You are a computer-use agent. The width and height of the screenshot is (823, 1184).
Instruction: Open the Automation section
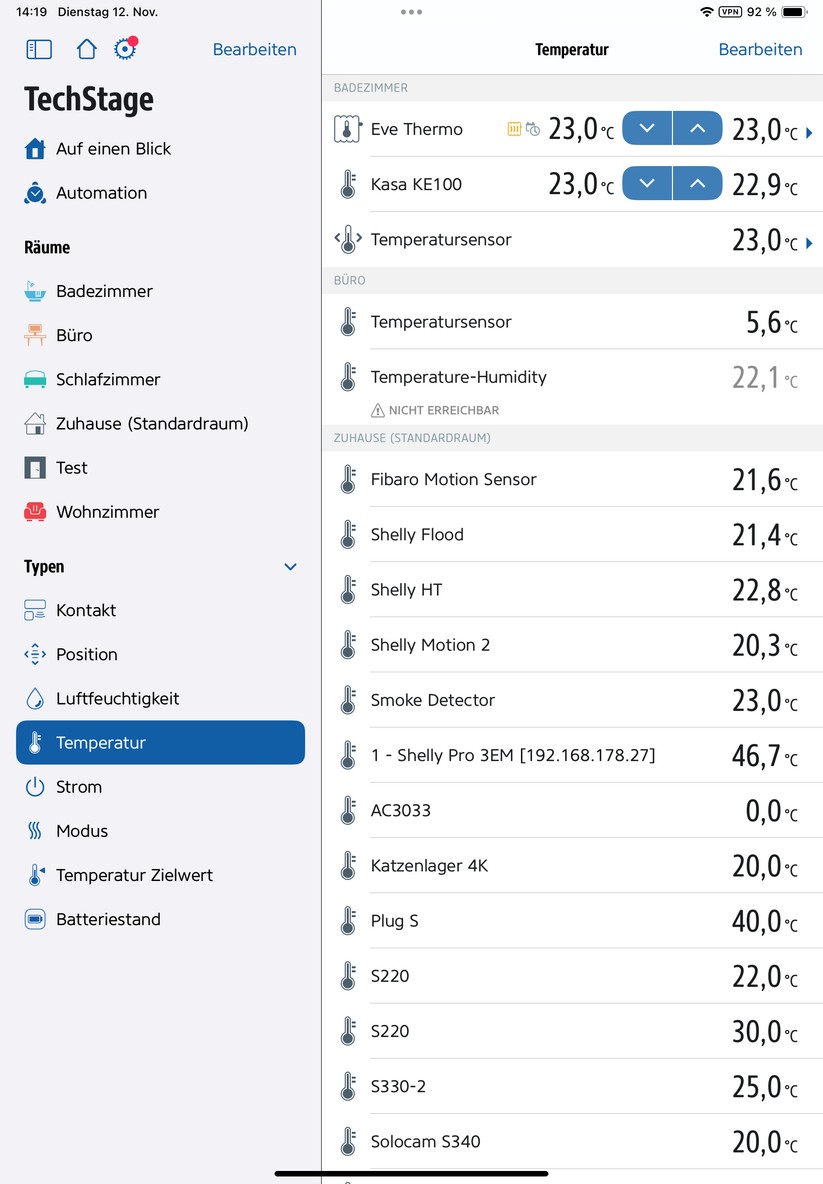(x=101, y=193)
